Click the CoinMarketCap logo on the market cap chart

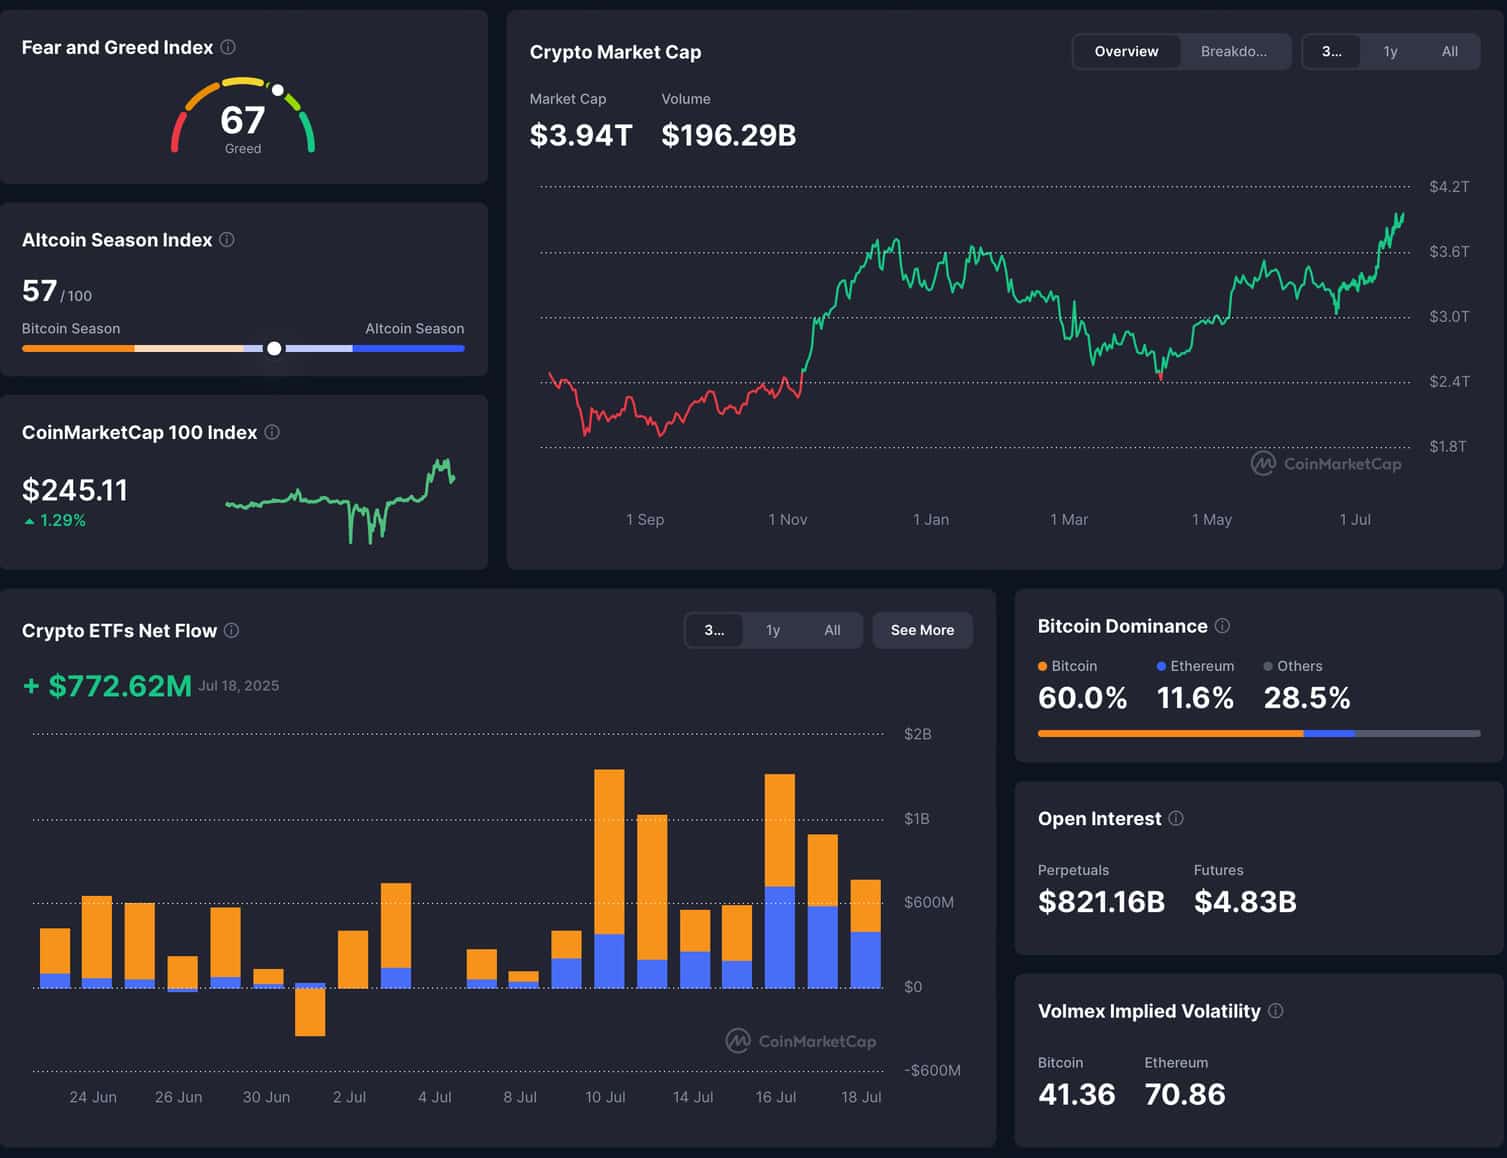1326,463
